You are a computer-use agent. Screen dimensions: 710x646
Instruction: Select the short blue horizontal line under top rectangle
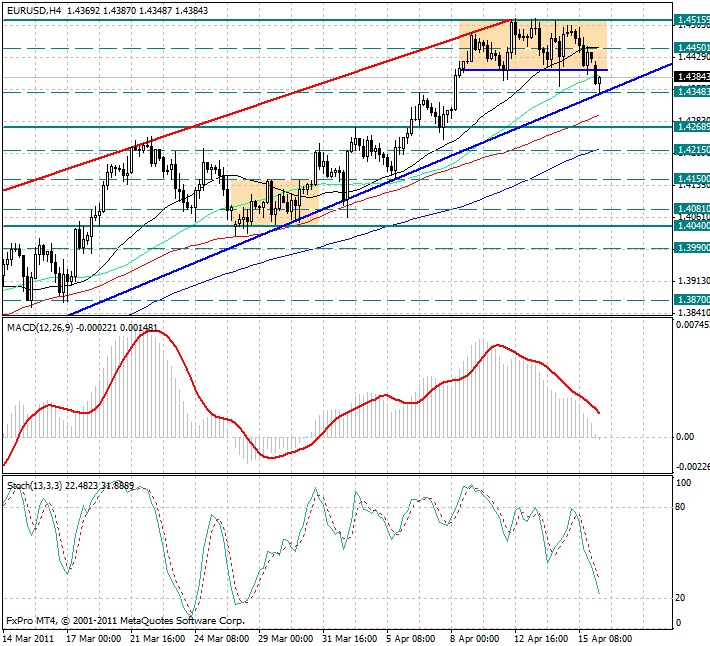[533, 70]
